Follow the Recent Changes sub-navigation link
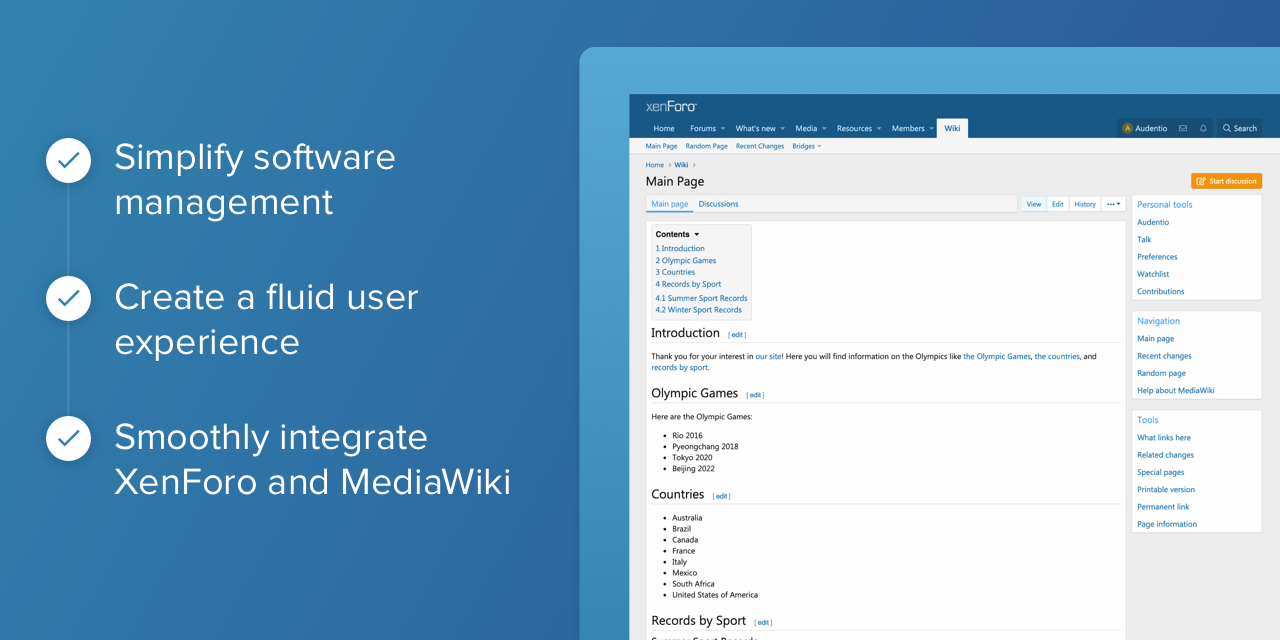 point(760,146)
